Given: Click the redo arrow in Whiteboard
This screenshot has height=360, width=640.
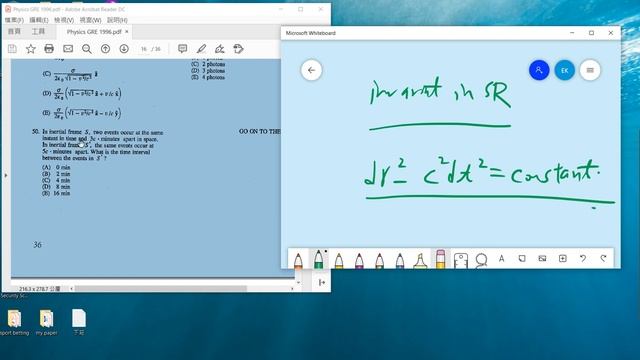Looking at the screenshot, I should click(603, 258).
